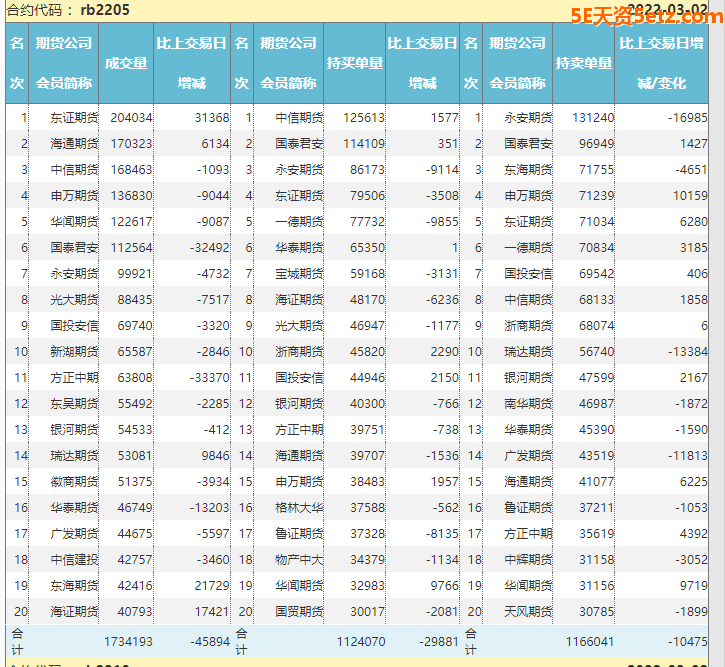Click the 天风期货 cell in short rankings

coord(528,611)
